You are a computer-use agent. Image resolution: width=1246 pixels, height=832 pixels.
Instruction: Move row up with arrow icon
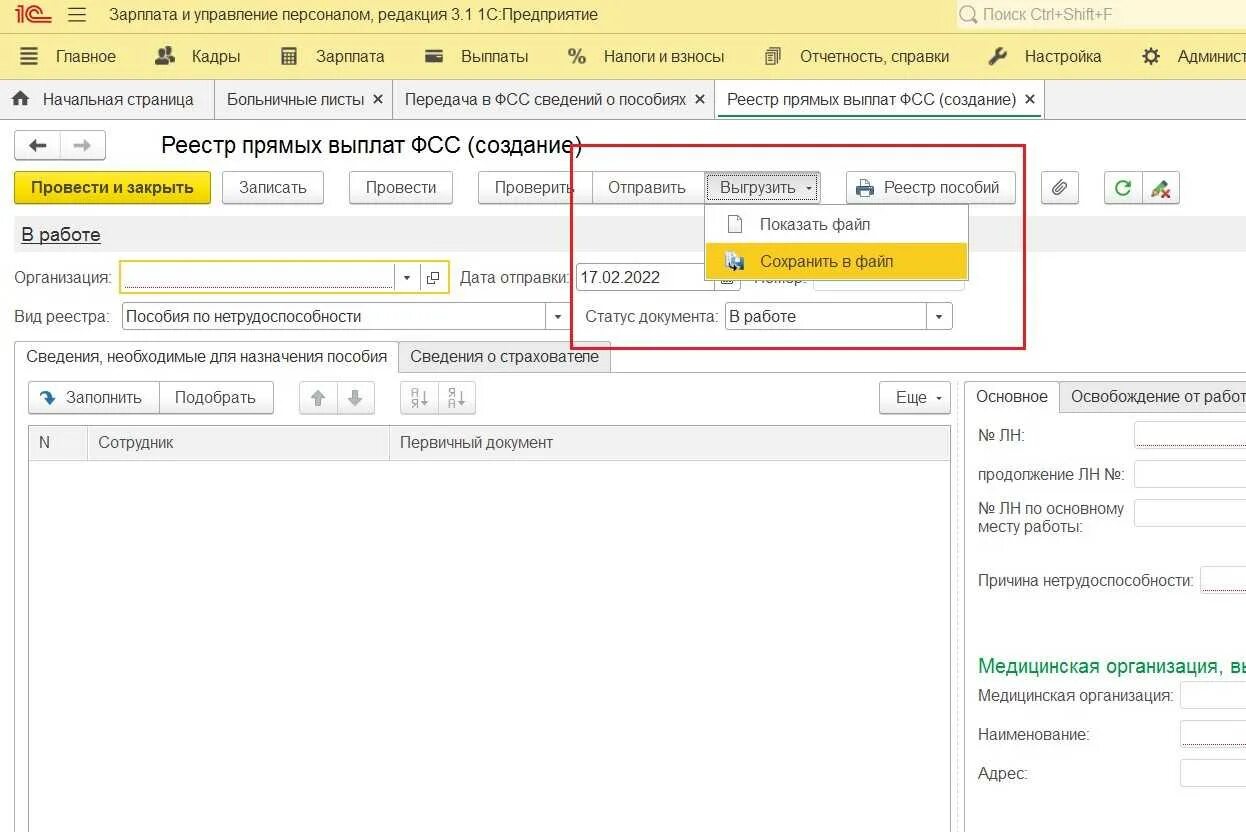(318, 397)
